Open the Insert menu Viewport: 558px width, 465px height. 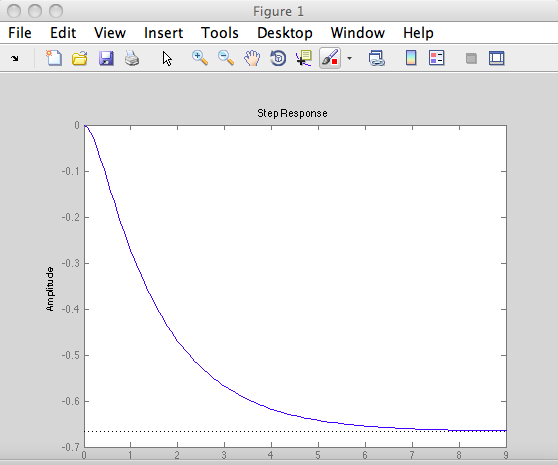[x=163, y=33]
